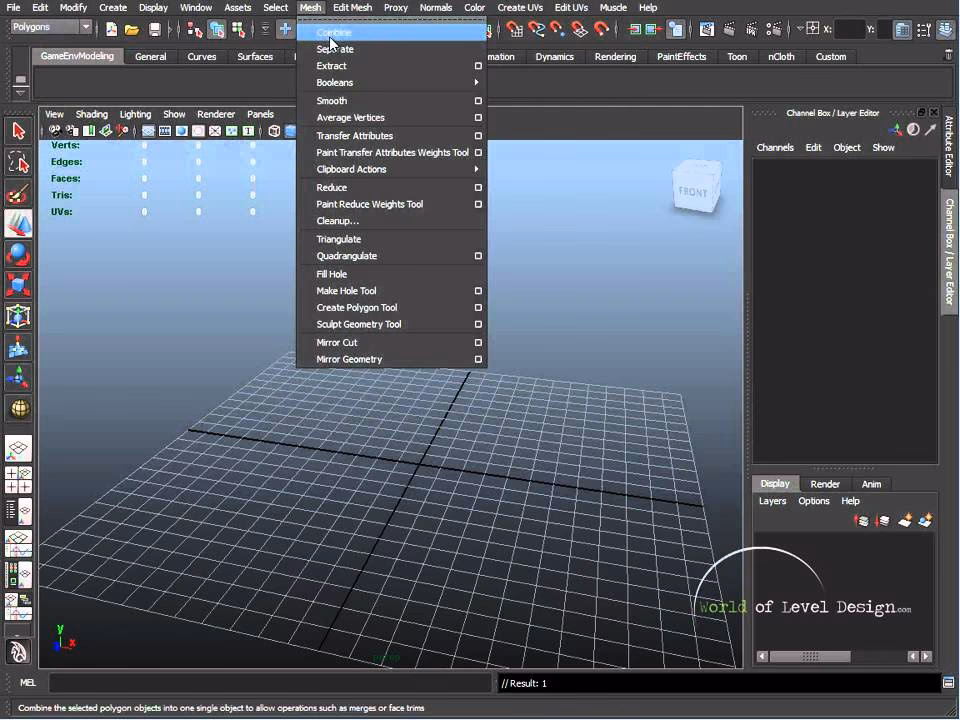This screenshot has width=960, height=720.
Task: Expand Clipboard Actions submenu arrow
Action: coord(476,169)
